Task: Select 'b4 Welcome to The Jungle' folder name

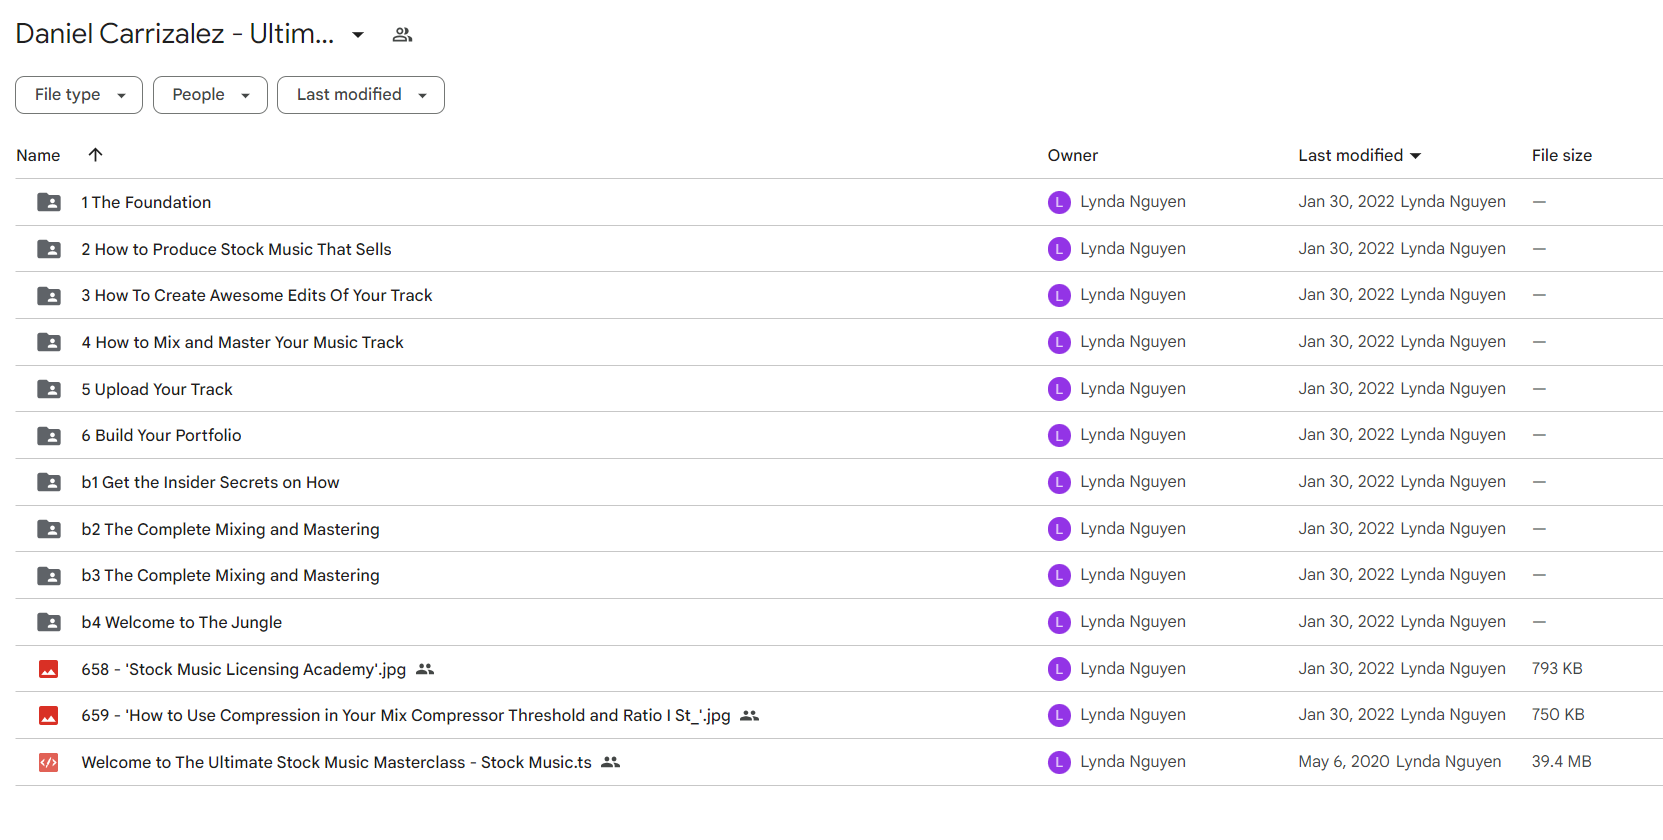Action: click(x=181, y=622)
